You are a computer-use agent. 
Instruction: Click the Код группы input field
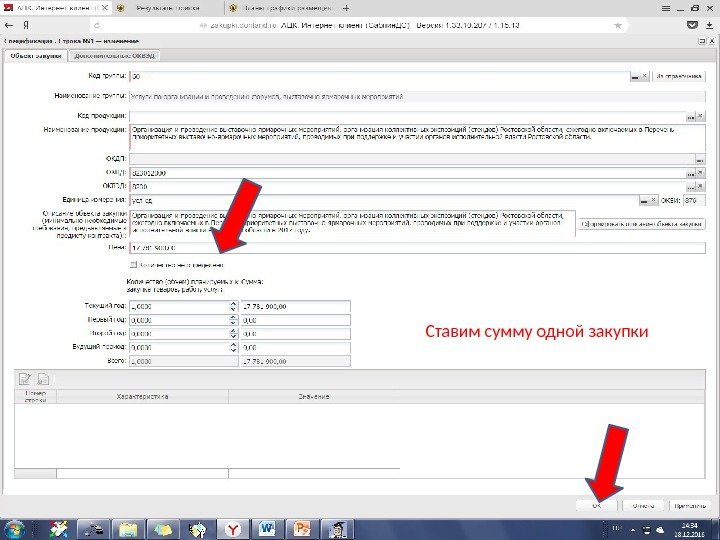pos(379,77)
